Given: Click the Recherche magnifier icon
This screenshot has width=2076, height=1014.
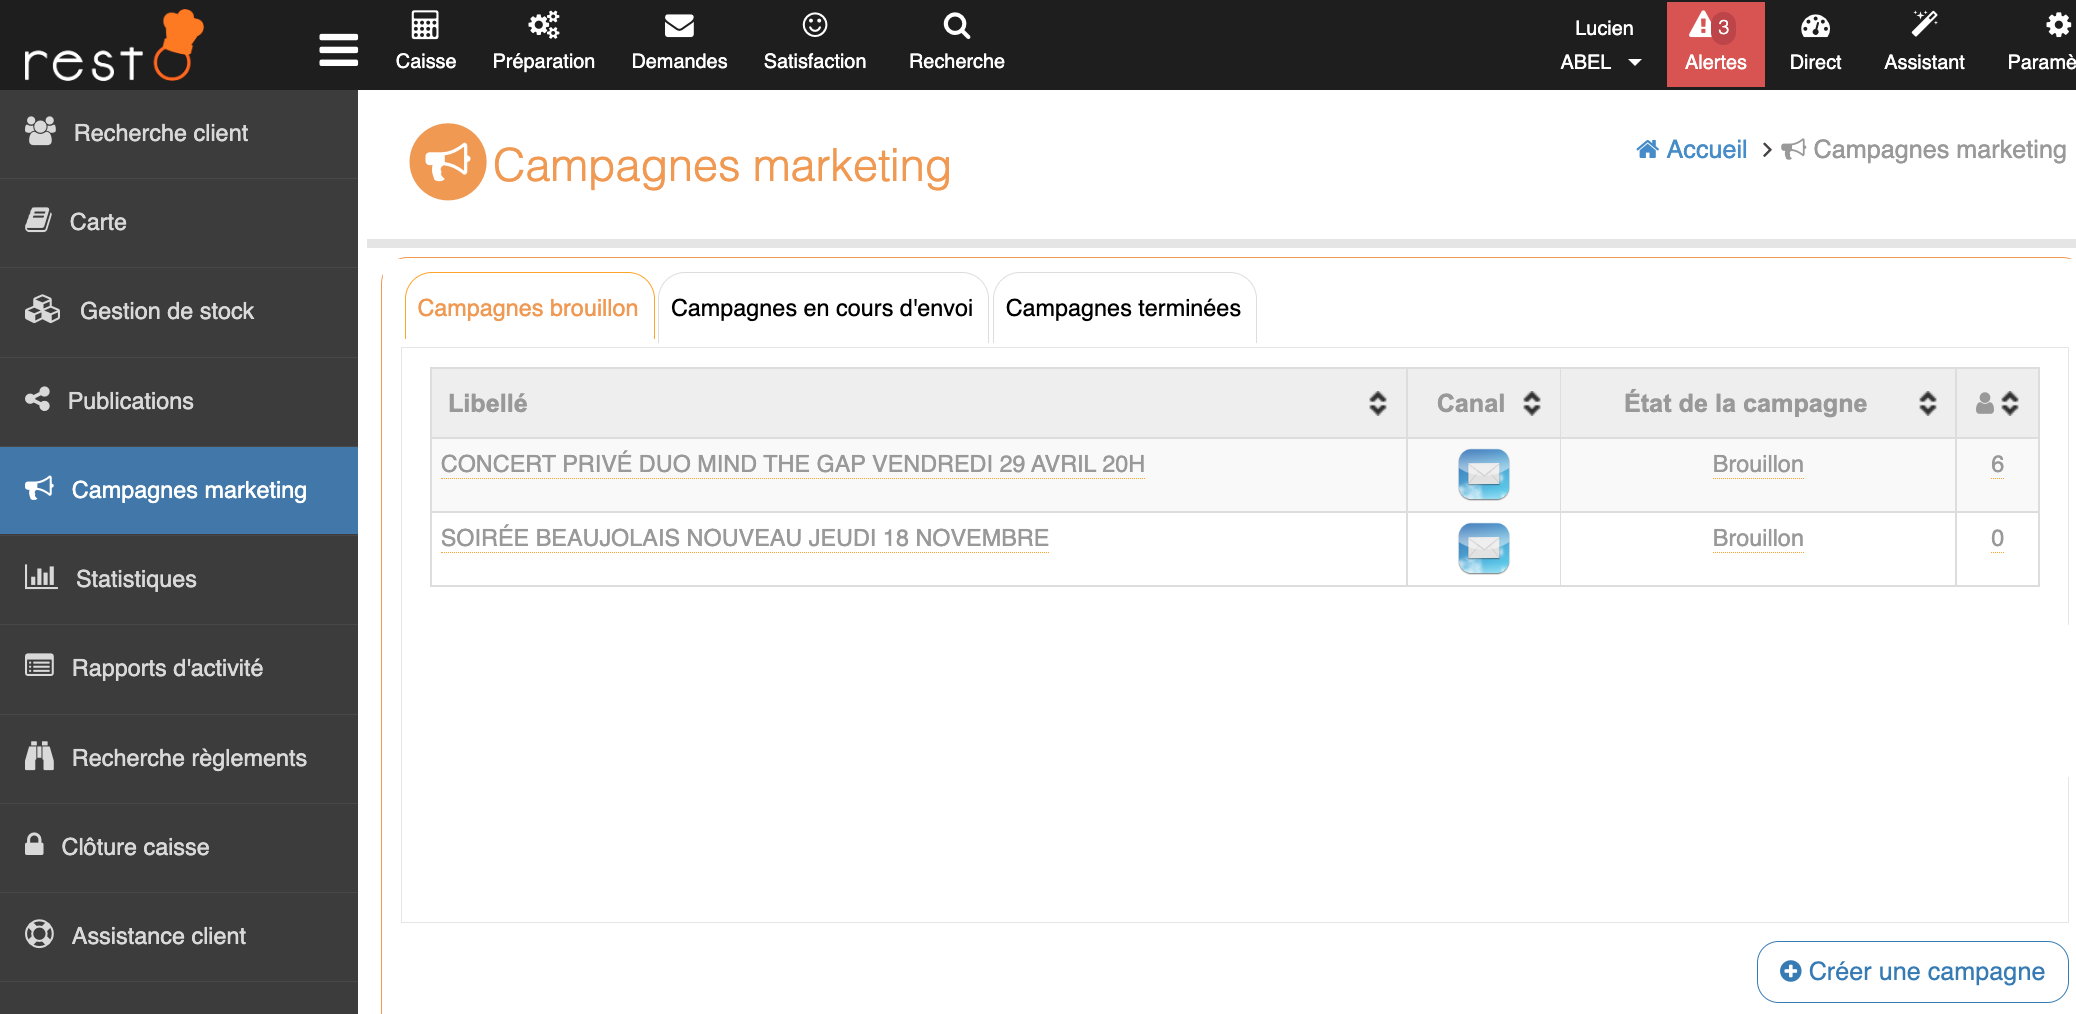Looking at the screenshot, I should [x=956, y=26].
